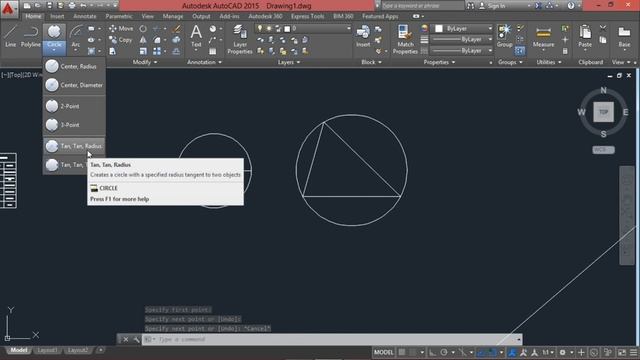
Task: Choose the 2-Point circle option
Action: (74, 106)
